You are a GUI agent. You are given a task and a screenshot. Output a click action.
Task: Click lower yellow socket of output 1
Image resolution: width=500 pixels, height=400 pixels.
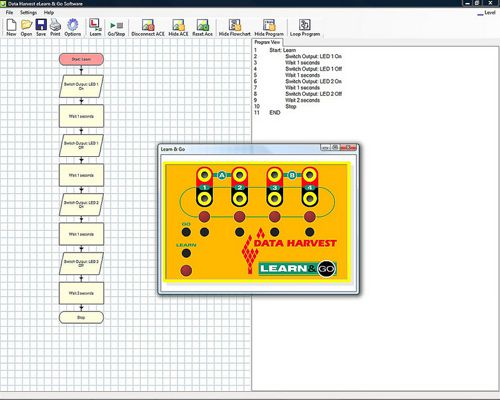[x=204, y=199]
